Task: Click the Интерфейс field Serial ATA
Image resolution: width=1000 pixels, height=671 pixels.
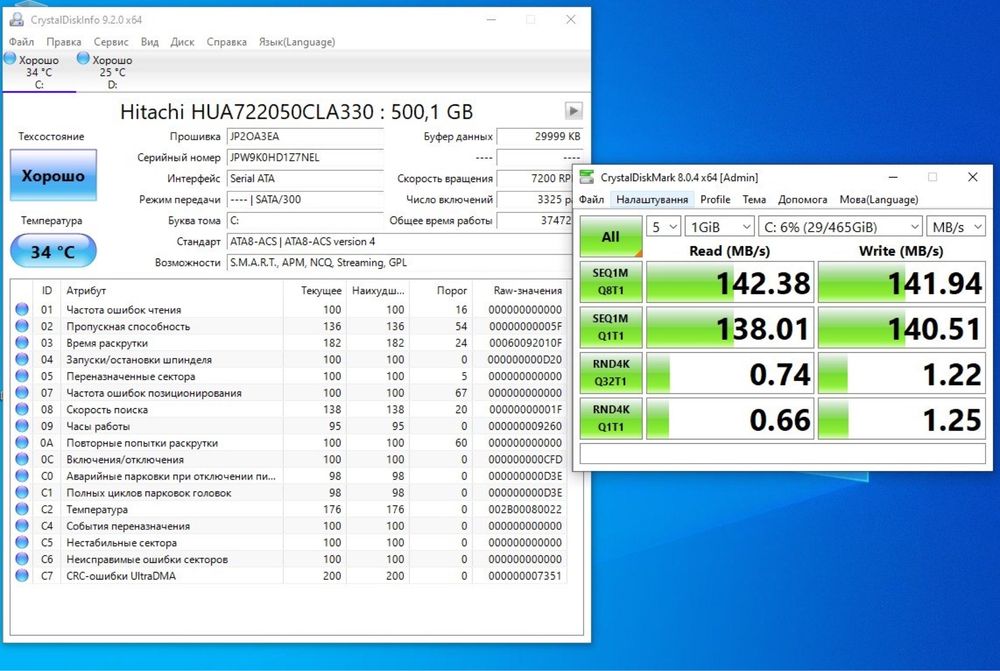Action: coord(305,179)
